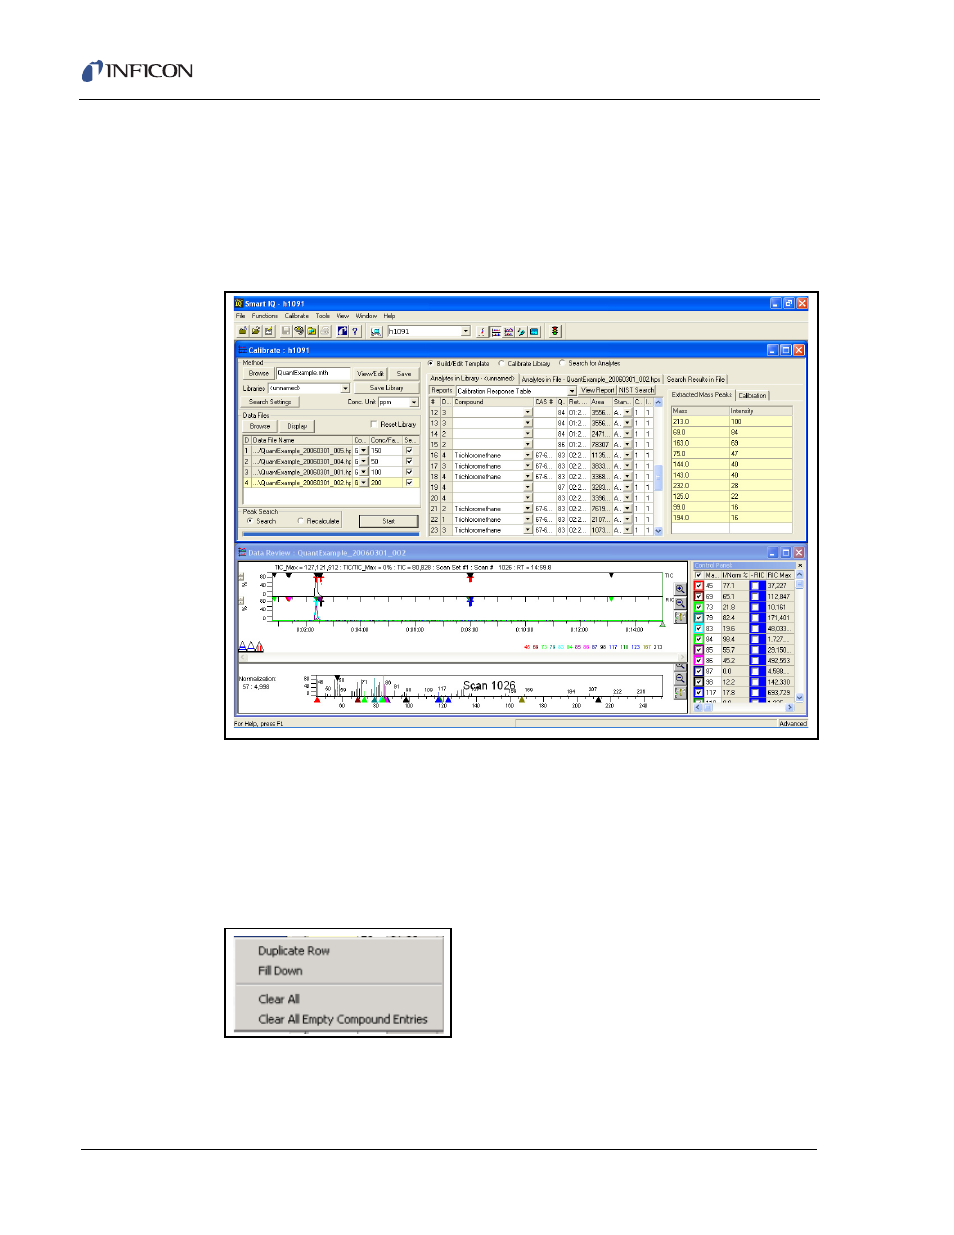The width and height of the screenshot is (954, 1235).
Task: Click the blue screen toolbar icon
Action: coord(534,331)
